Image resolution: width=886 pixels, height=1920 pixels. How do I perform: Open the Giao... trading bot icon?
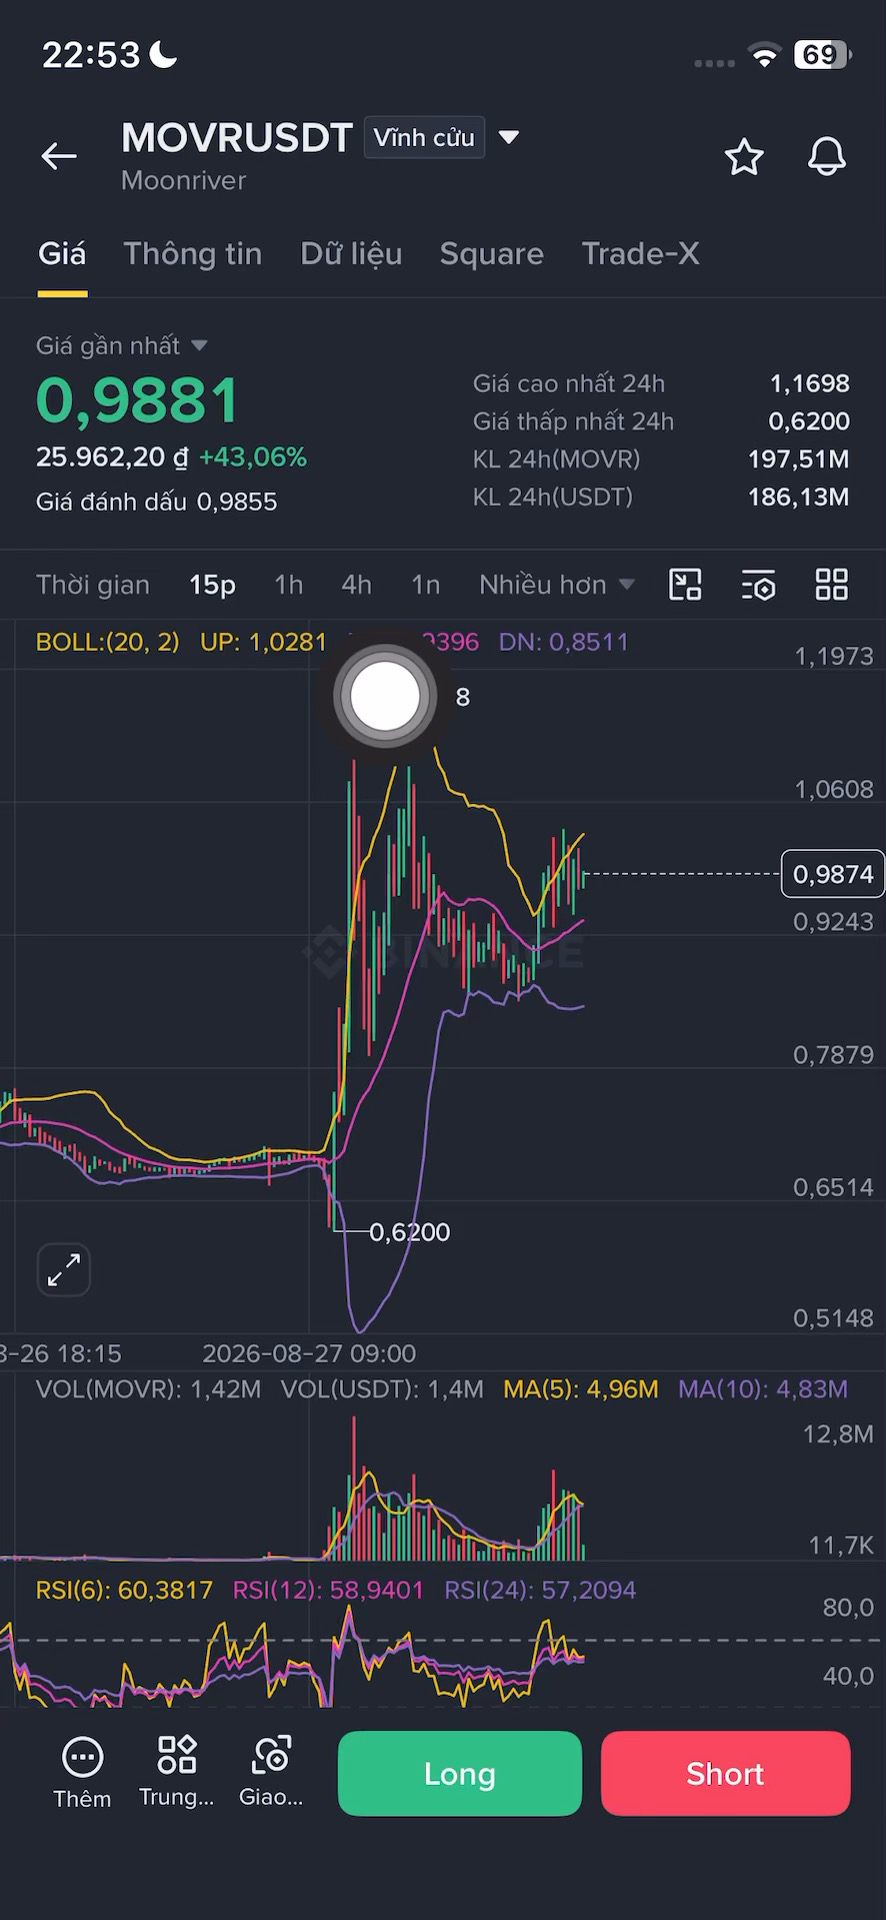pyautogui.click(x=271, y=1771)
